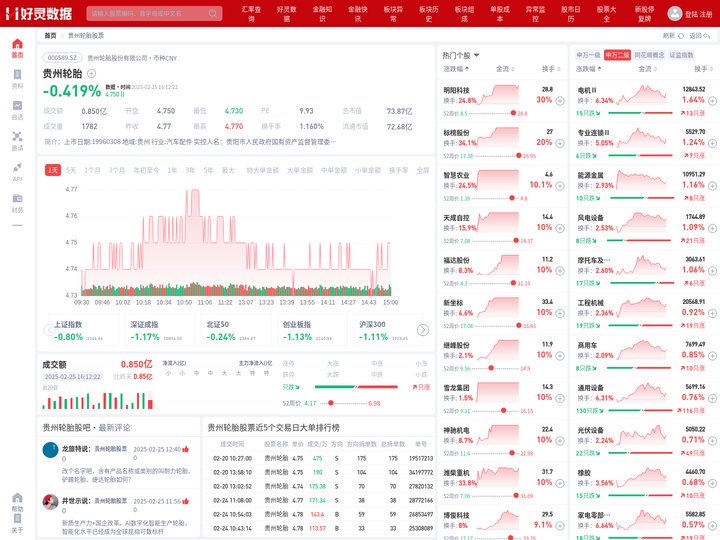Add 贵州轮胎 to watchlist via plus icon
The width and height of the screenshot is (720, 540).
[91, 73]
